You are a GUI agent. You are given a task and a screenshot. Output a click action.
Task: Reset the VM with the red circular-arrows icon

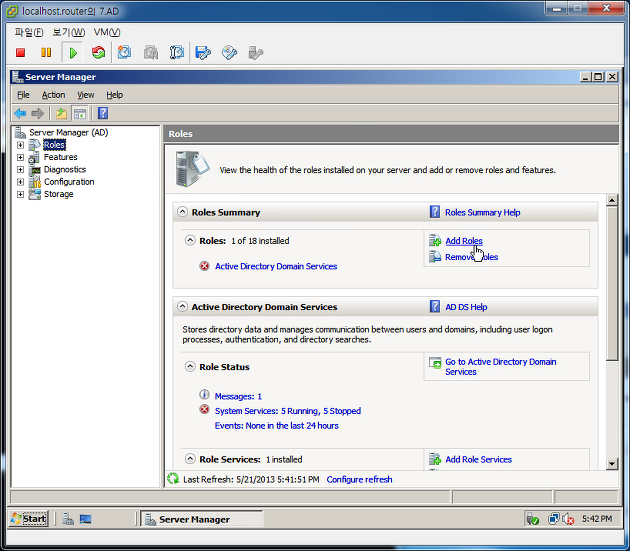pyautogui.click(x=98, y=52)
